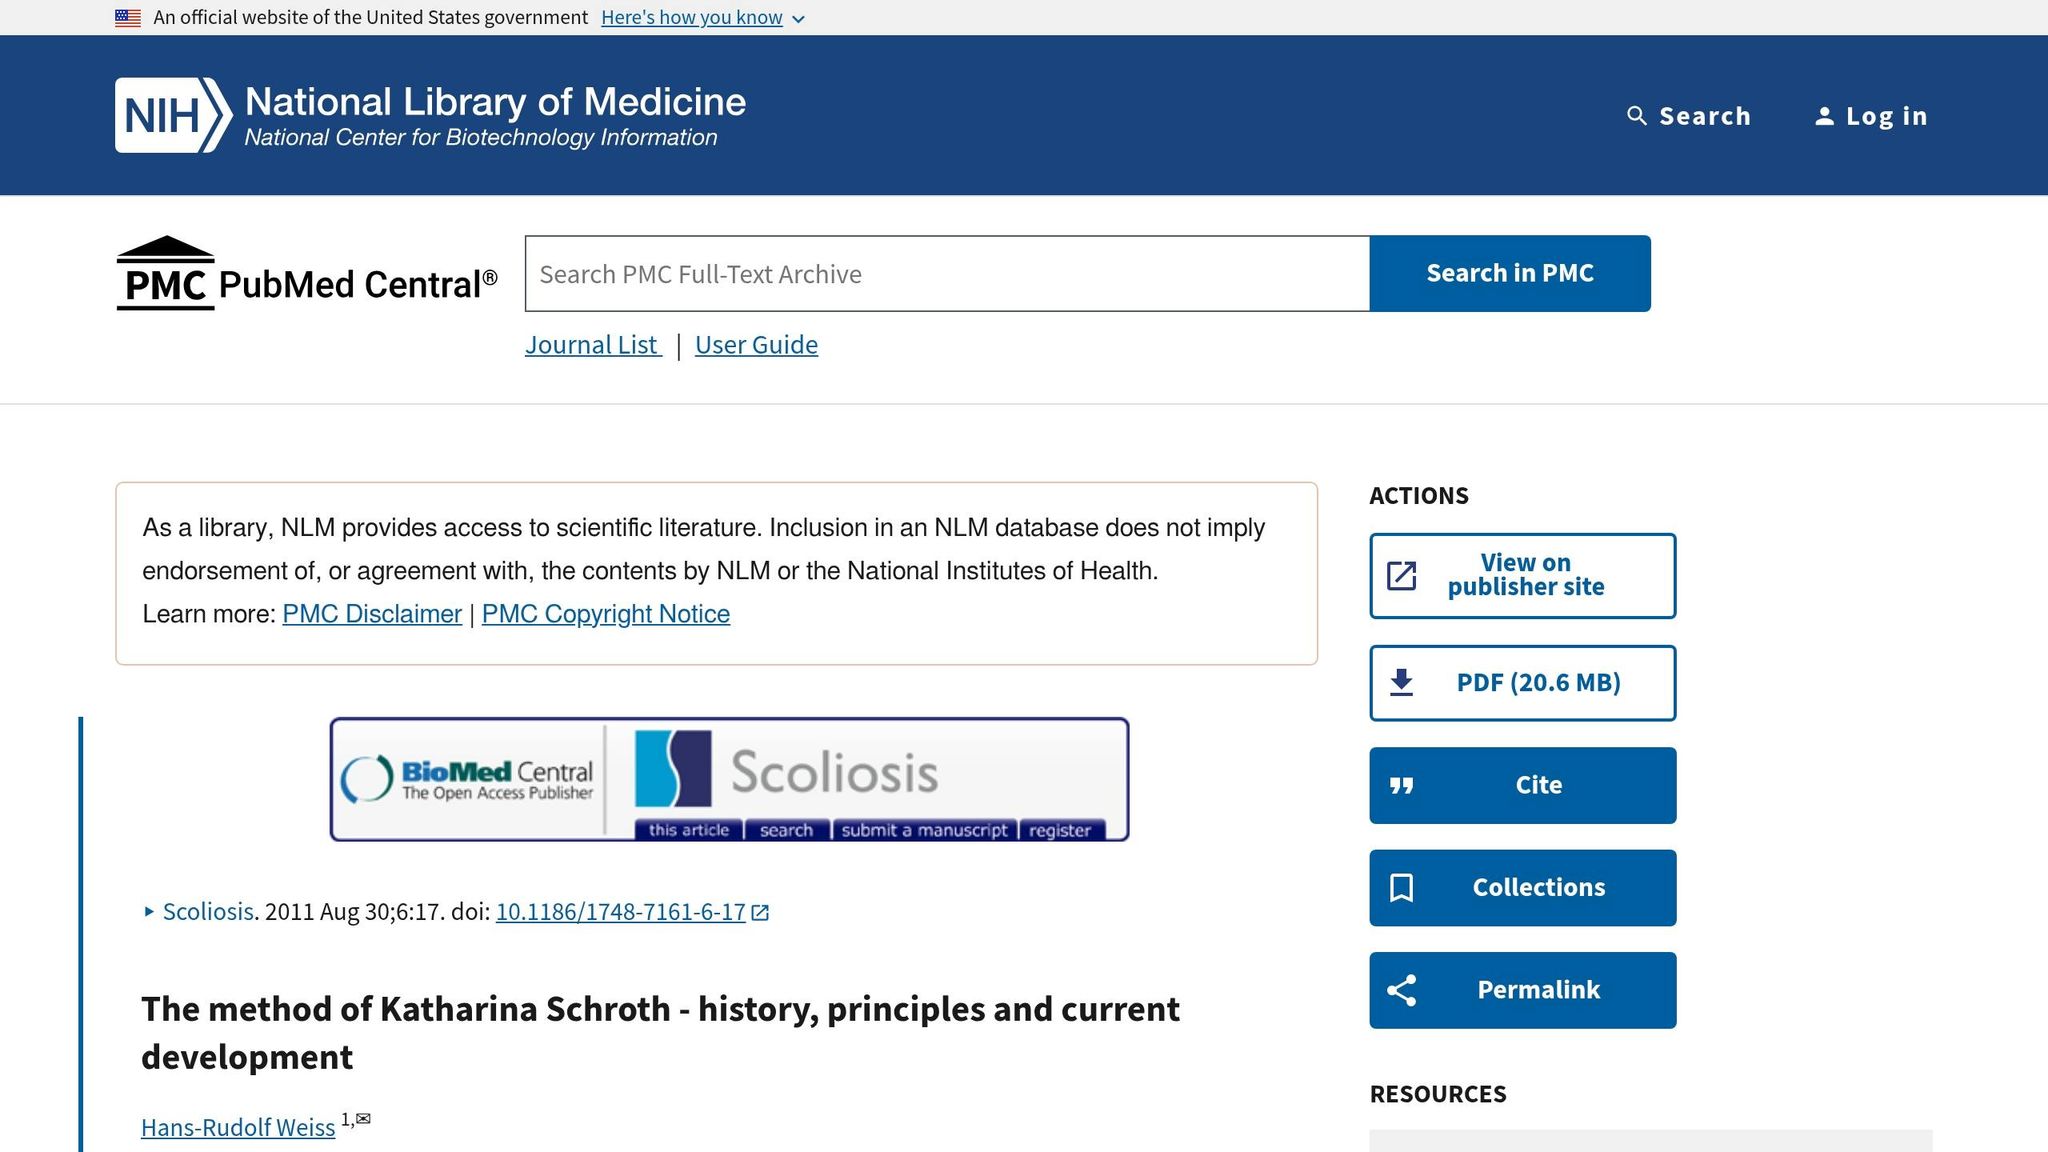Open the User Guide link
This screenshot has height=1152, width=2048.
pos(756,345)
